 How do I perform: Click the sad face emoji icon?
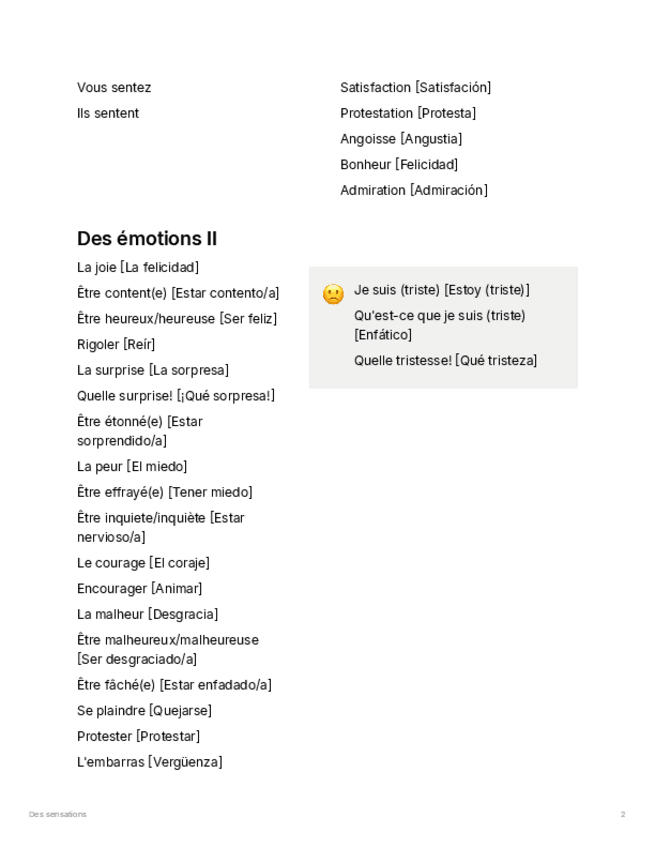click(333, 294)
